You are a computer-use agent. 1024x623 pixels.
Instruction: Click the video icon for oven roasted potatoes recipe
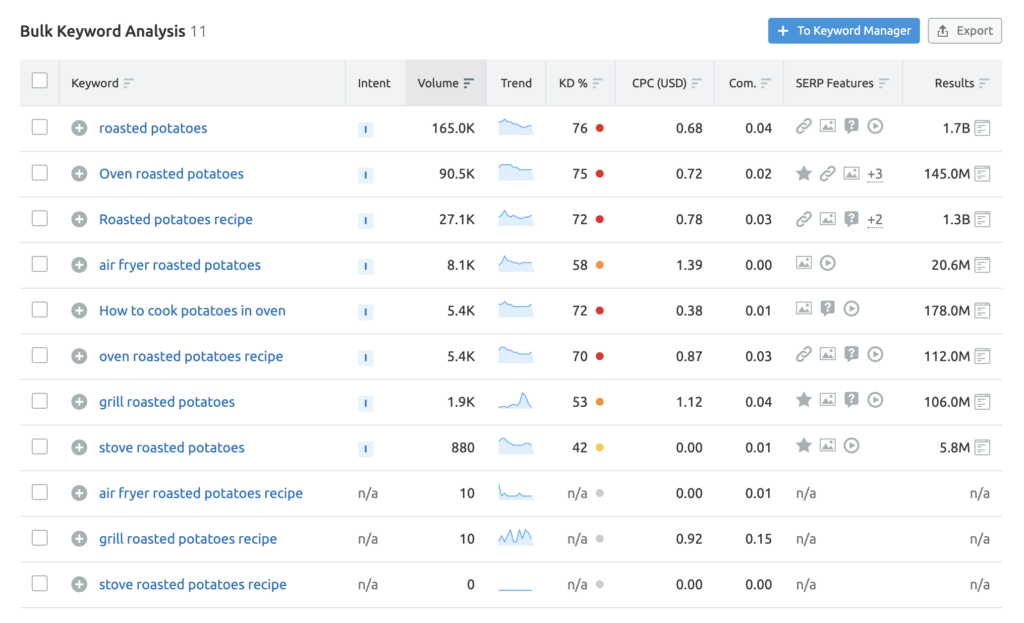tap(875, 354)
